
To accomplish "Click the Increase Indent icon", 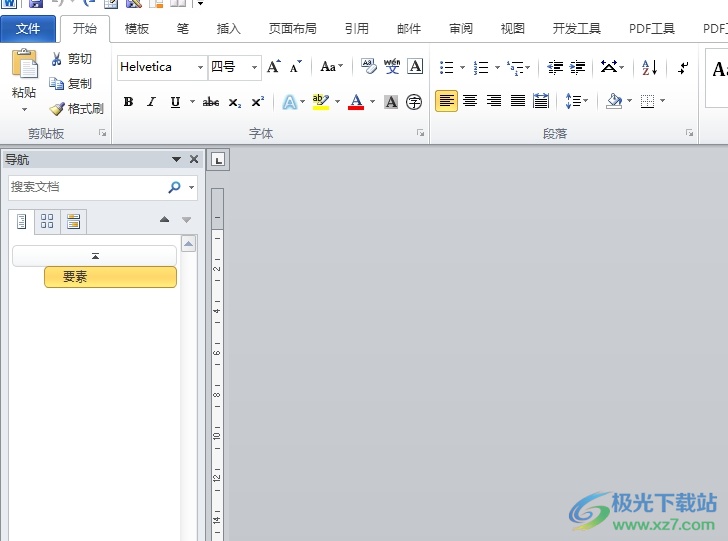I will [577, 67].
